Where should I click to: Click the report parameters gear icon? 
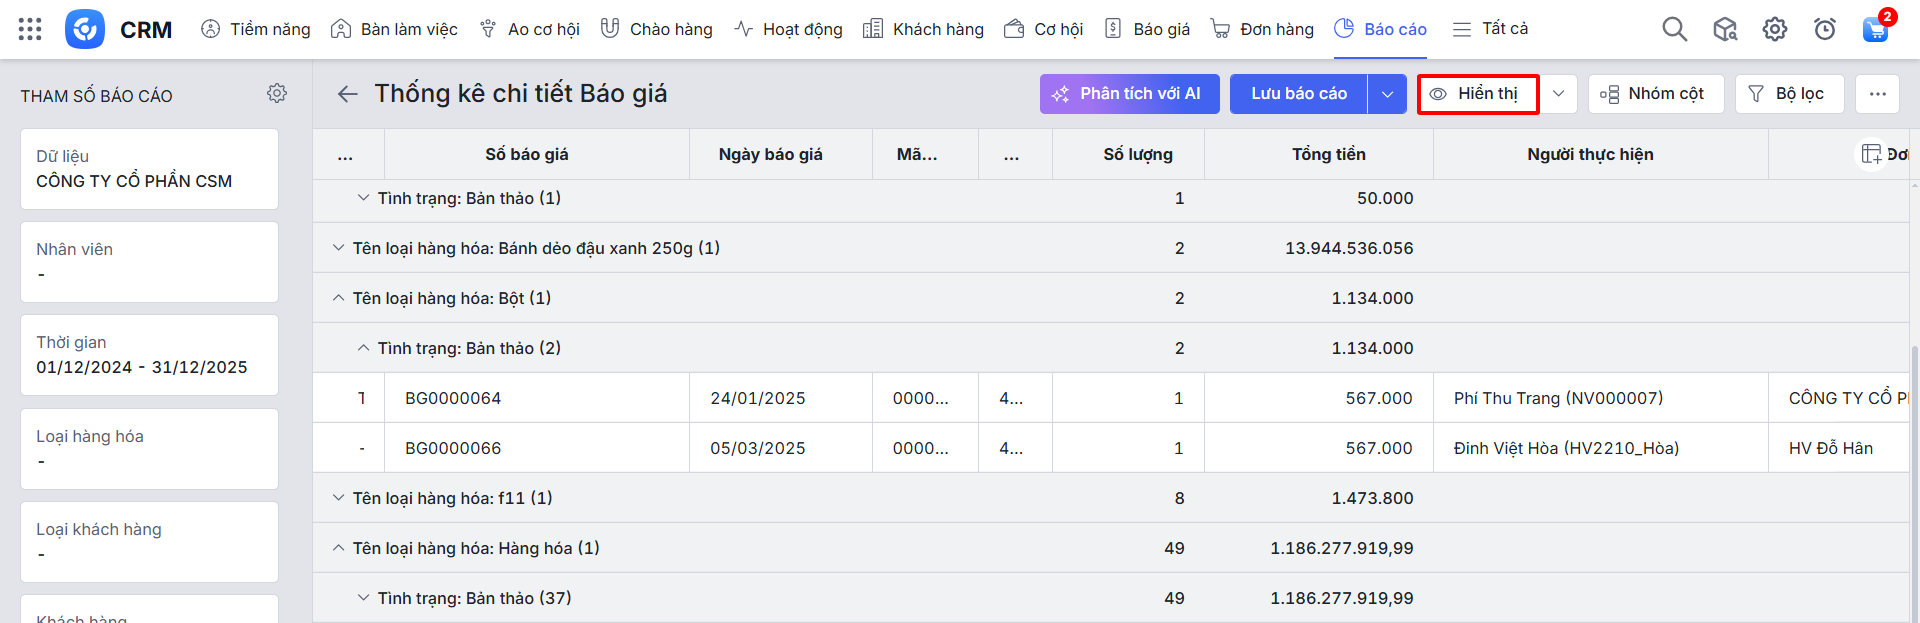click(x=277, y=93)
